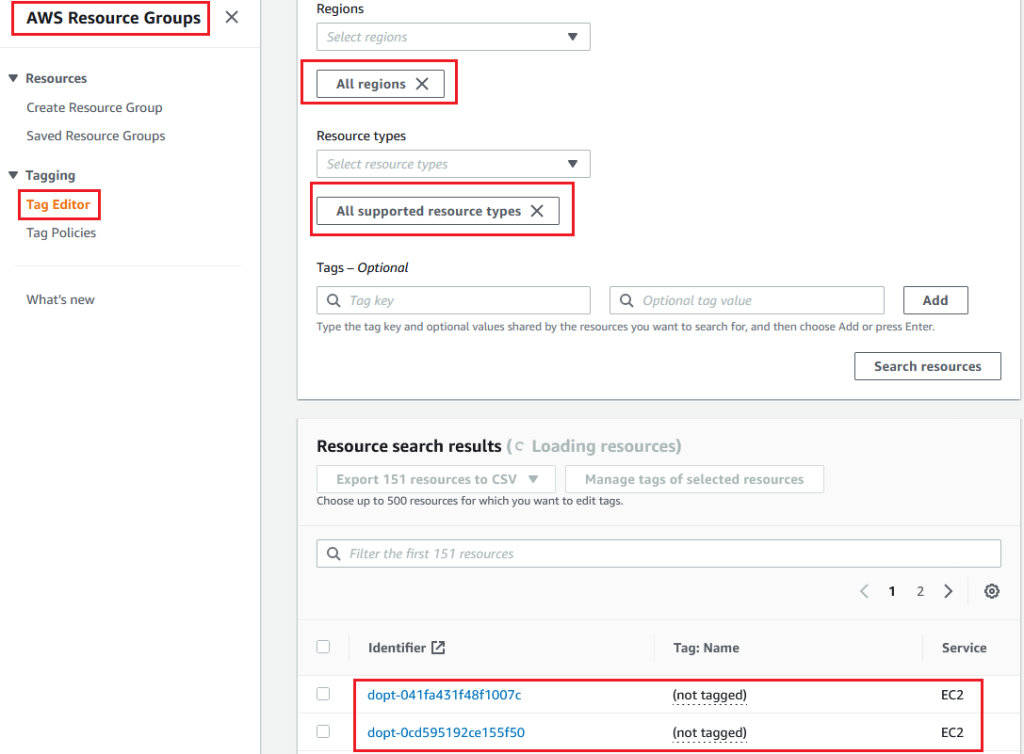Screen dimensions: 1024x754
Task: Check the box for dopt-041fa431f48f1007c
Action: (x=323, y=694)
